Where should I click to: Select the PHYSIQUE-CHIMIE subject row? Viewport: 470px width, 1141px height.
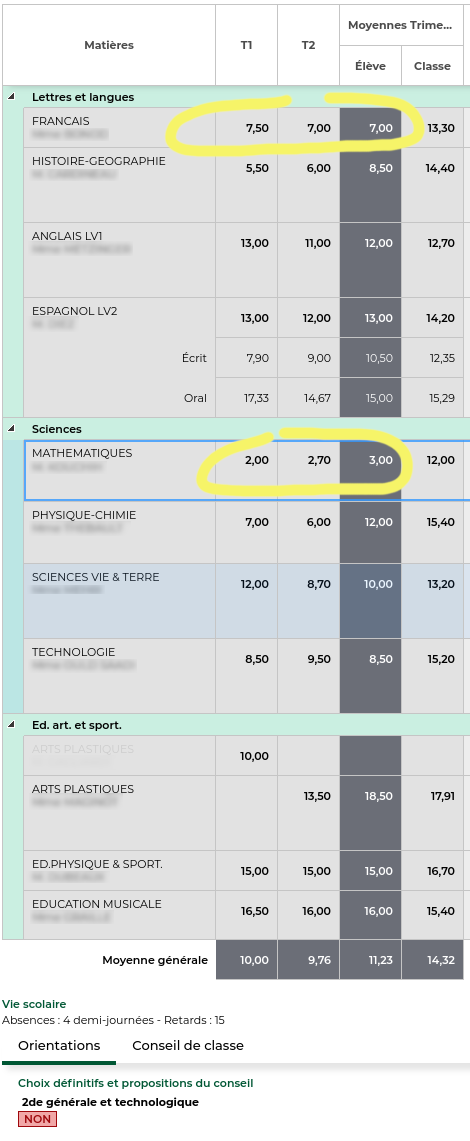tap(247, 533)
